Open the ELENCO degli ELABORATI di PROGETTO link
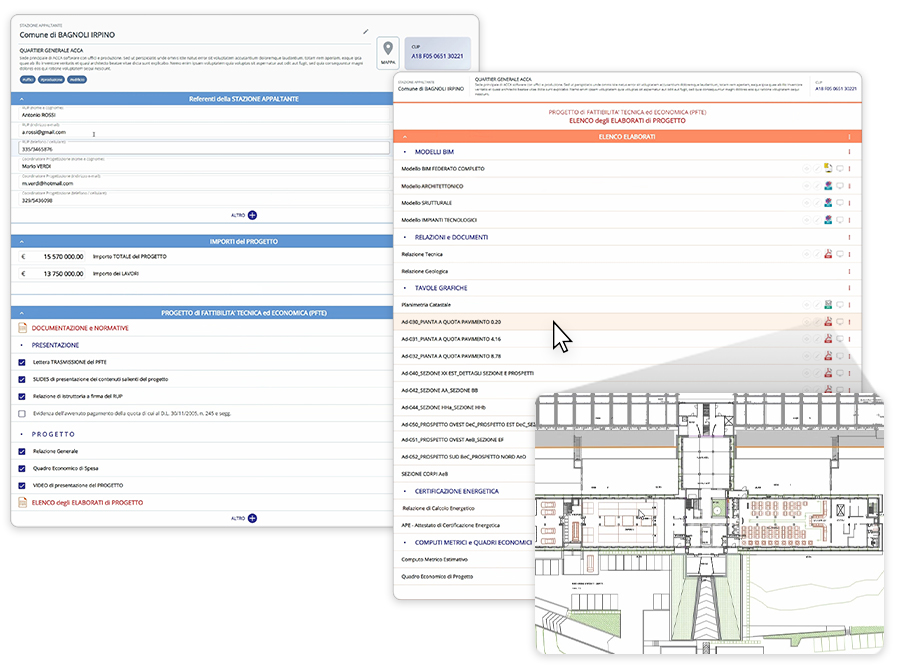Screen dimensions: 900x669 click(87, 503)
